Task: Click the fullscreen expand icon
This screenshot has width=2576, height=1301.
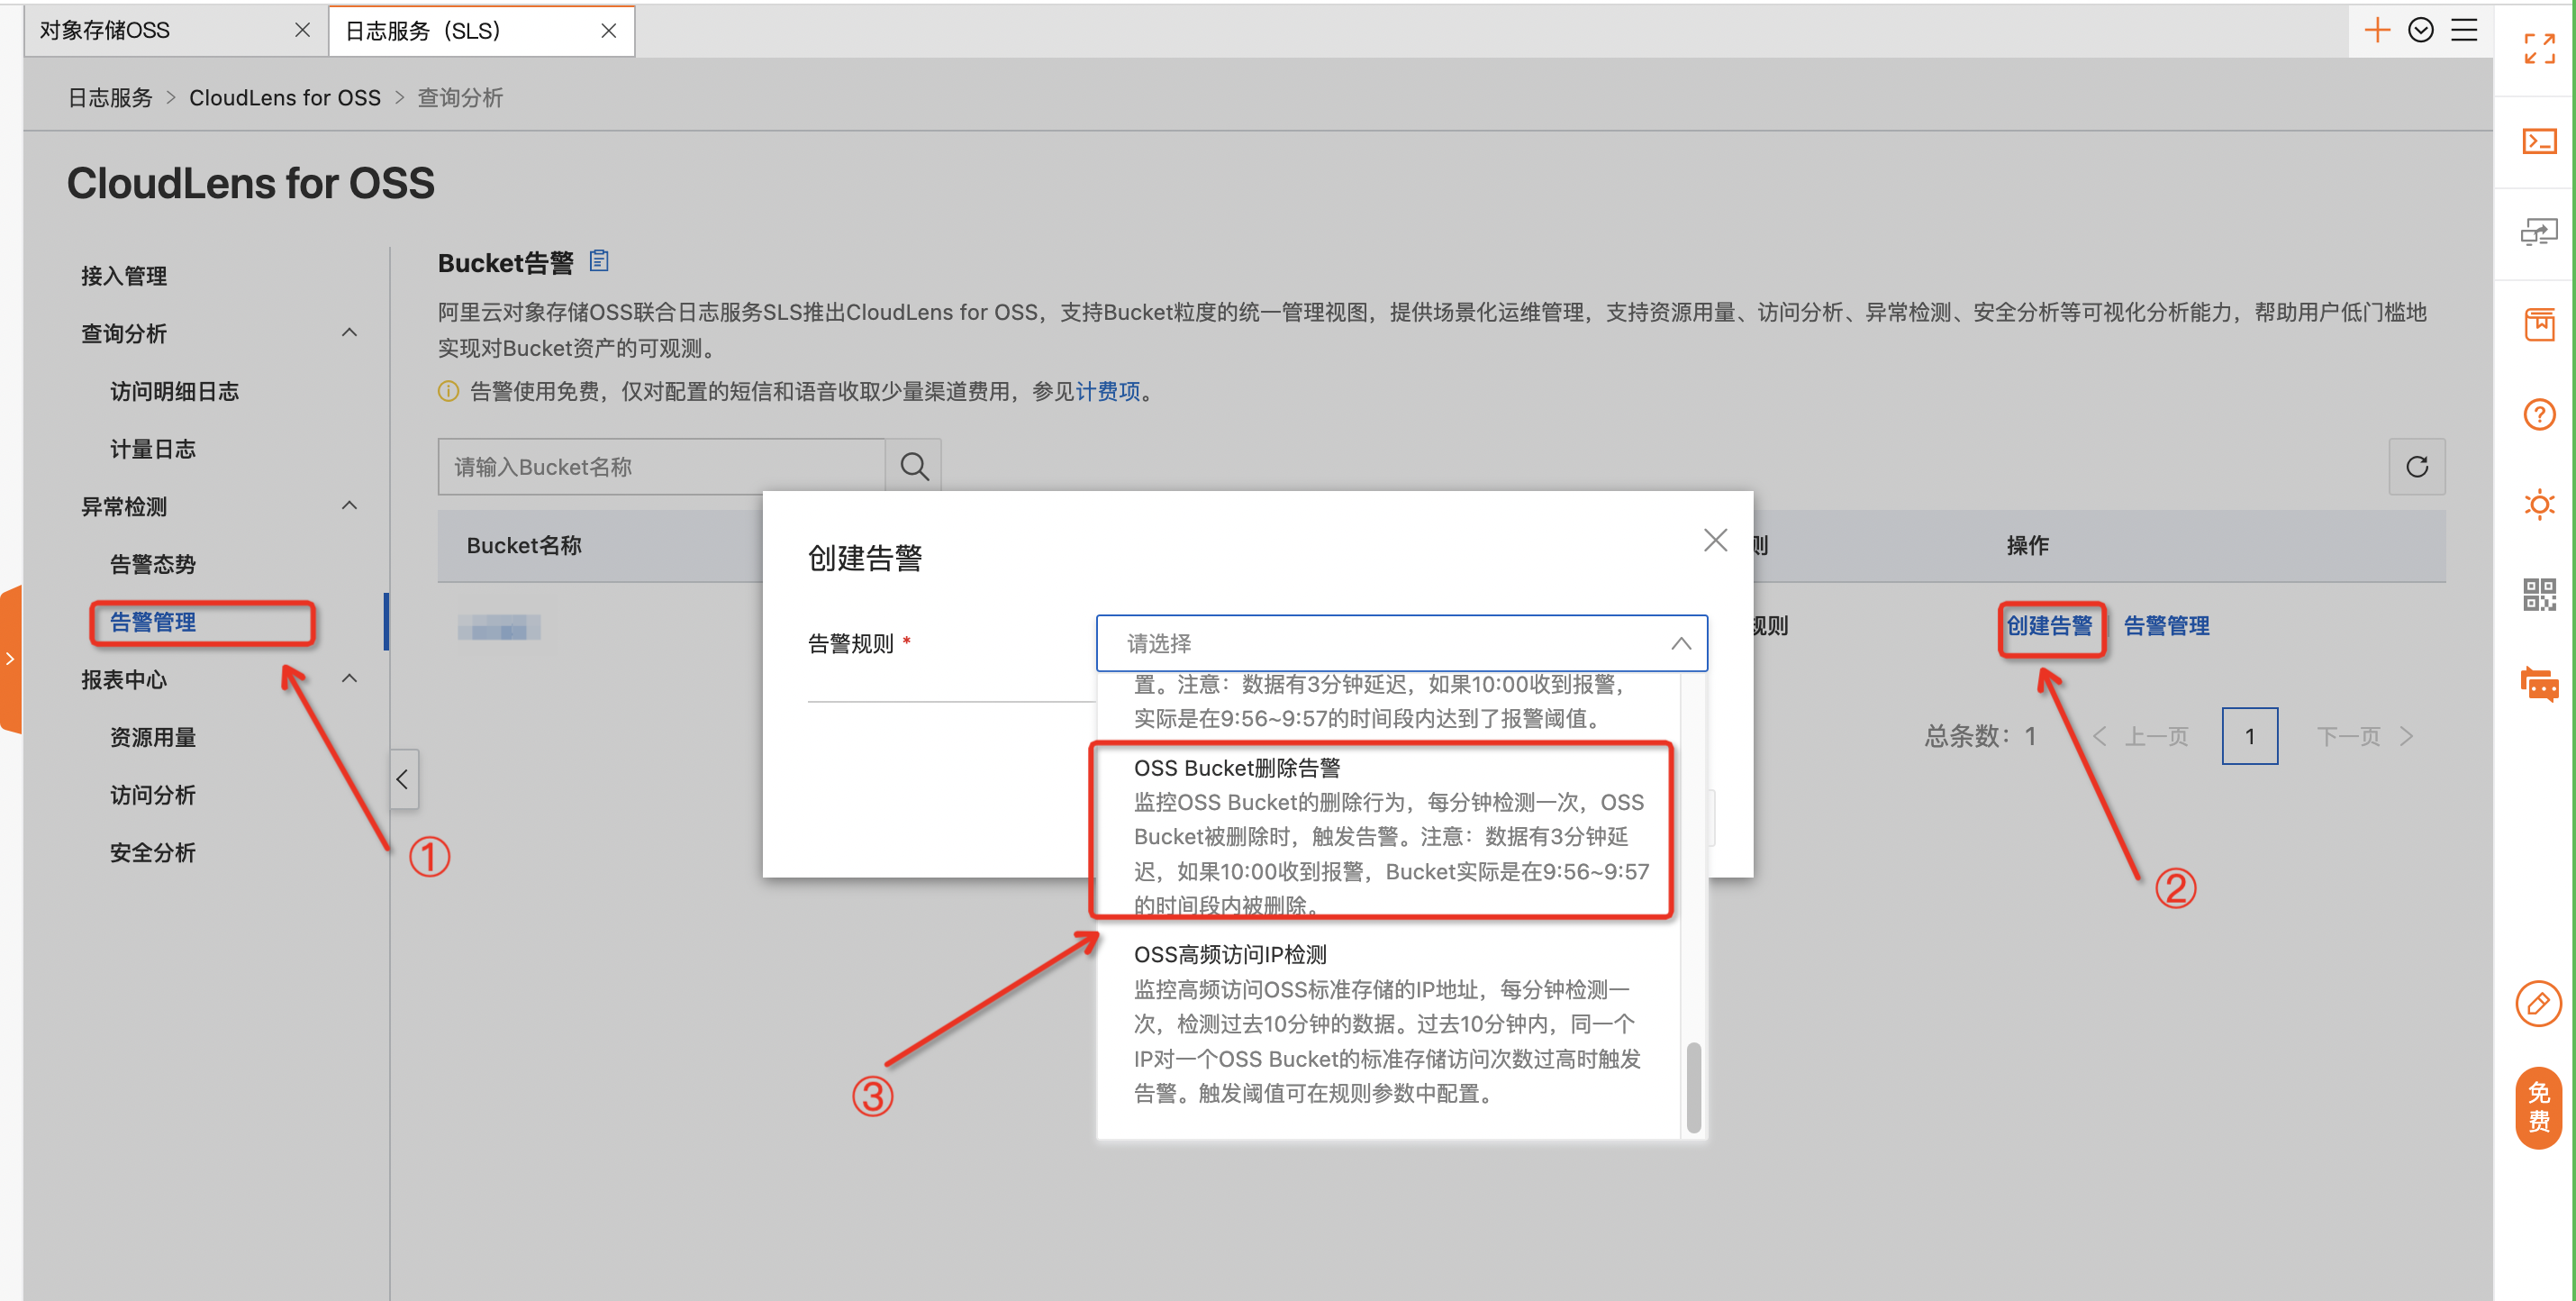Action: (x=2538, y=48)
